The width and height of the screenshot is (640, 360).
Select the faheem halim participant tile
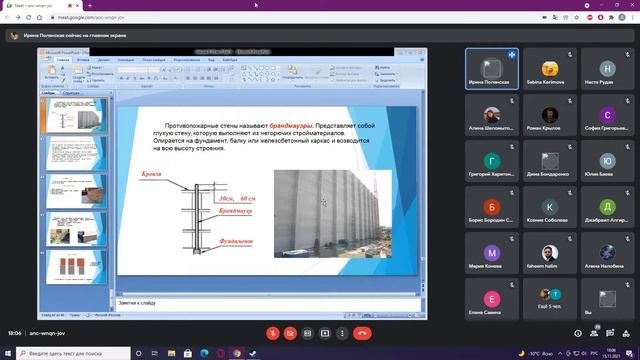(x=549, y=253)
